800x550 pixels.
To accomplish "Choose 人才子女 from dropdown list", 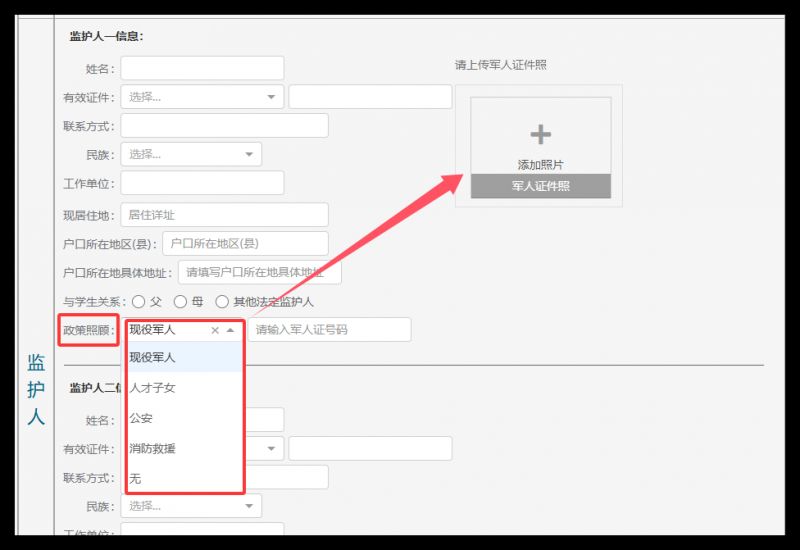I will [x=184, y=388].
